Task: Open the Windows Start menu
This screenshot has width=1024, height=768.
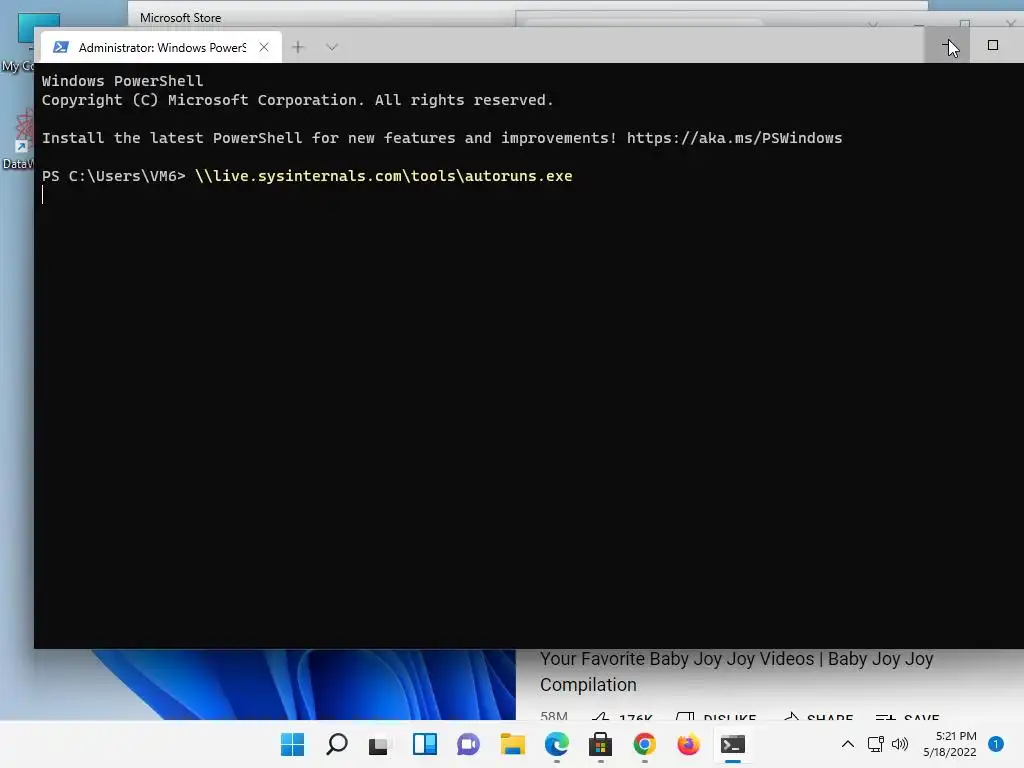Action: [292, 744]
